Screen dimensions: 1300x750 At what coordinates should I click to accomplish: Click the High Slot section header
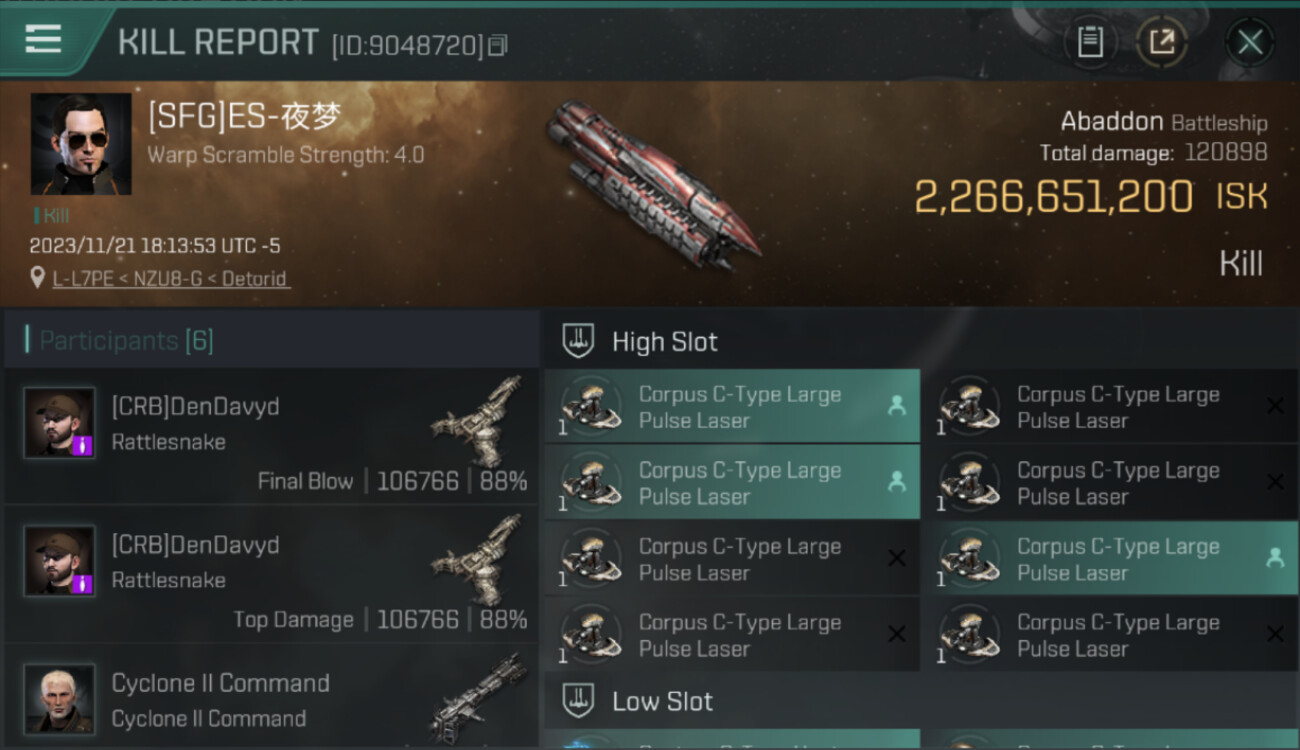tap(664, 342)
